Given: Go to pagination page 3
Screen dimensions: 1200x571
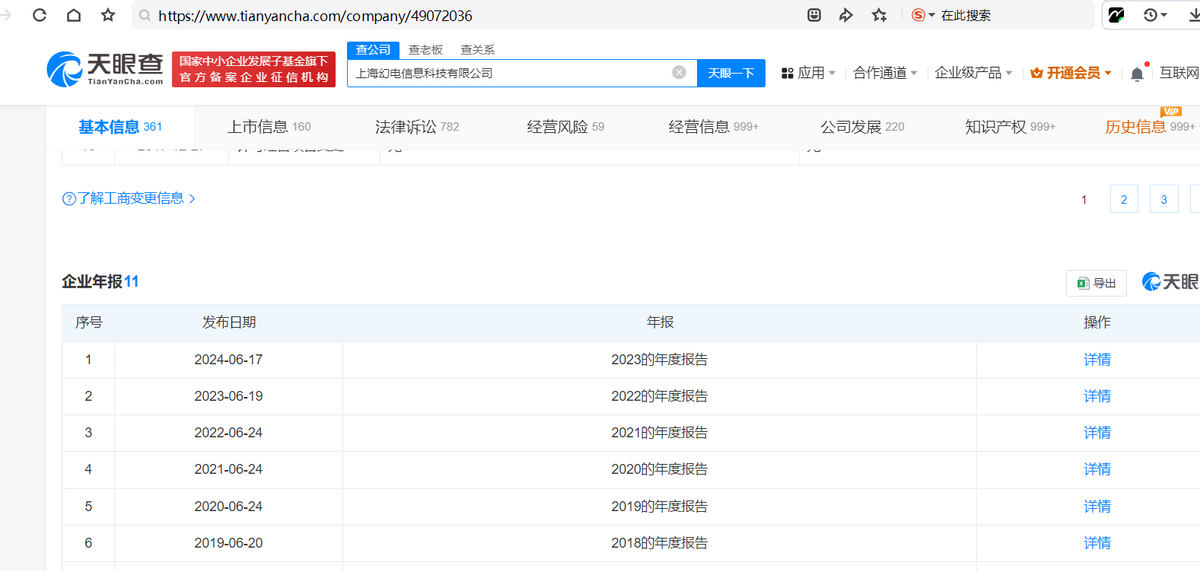Looking at the screenshot, I should tap(1164, 199).
